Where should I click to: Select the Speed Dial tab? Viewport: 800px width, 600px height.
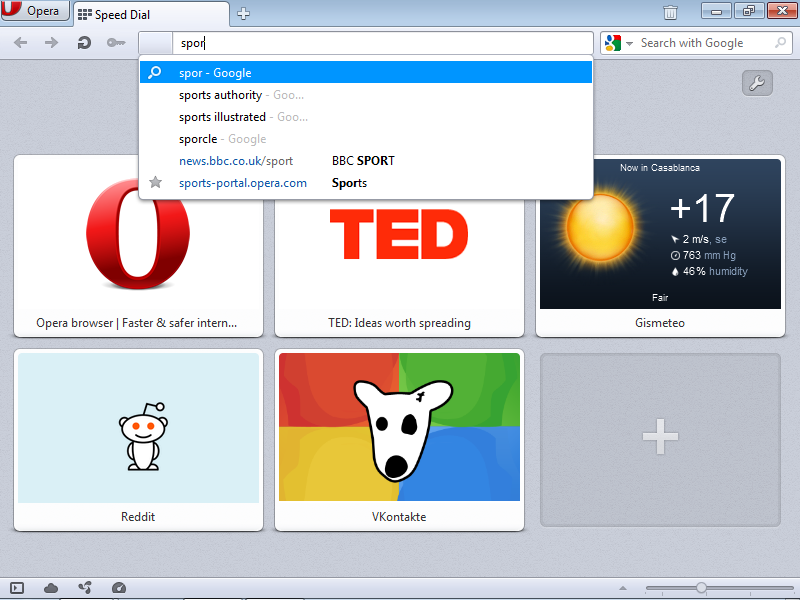pyautogui.click(x=151, y=14)
